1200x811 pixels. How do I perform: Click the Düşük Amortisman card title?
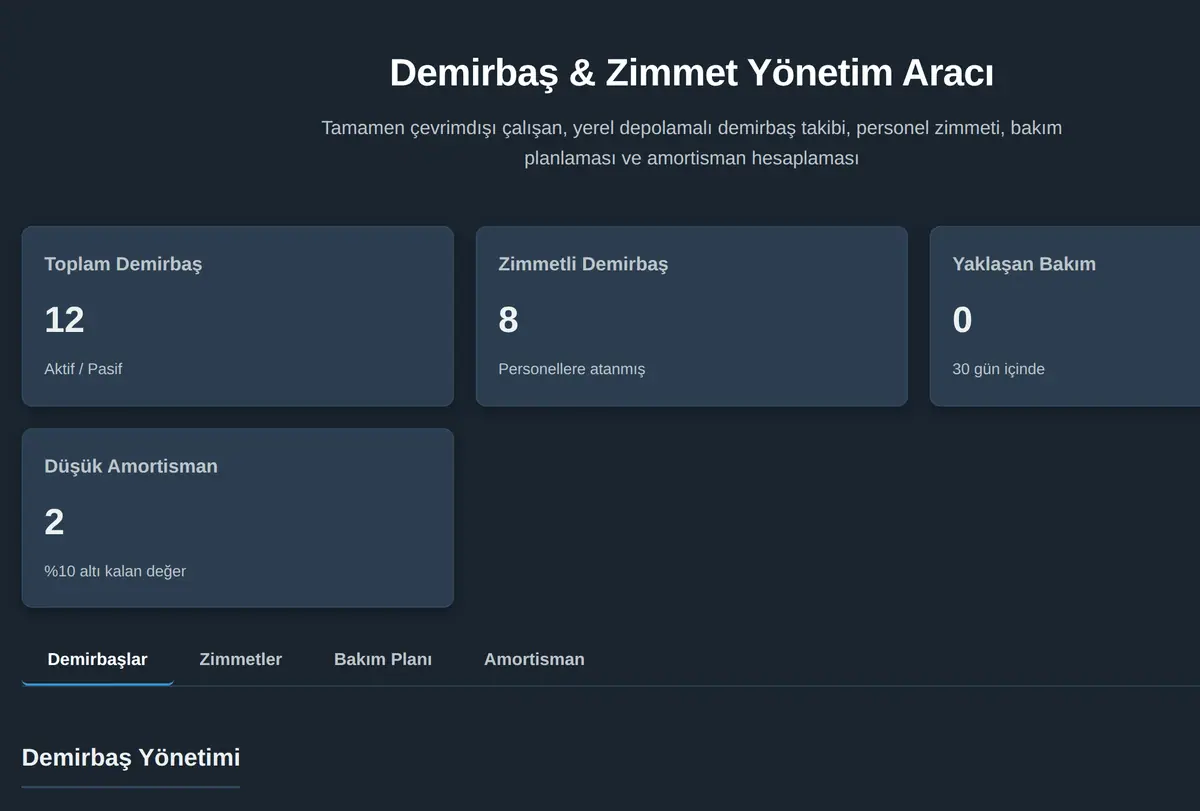tap(131, 466)
